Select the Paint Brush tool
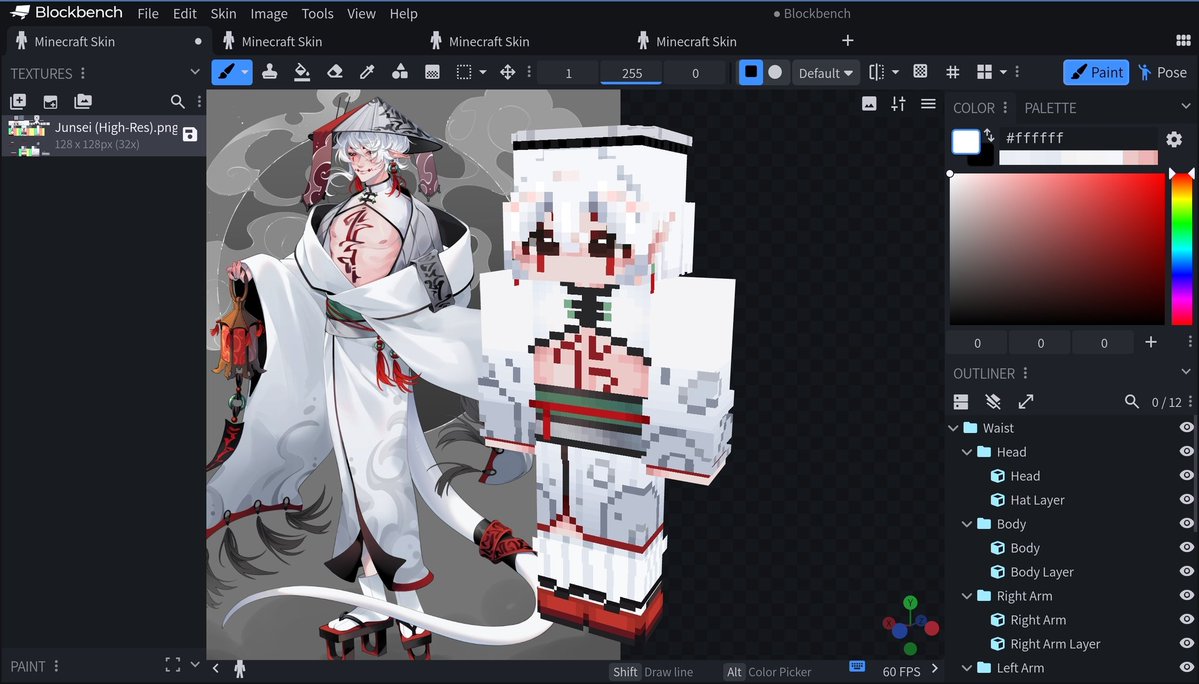 226,73
